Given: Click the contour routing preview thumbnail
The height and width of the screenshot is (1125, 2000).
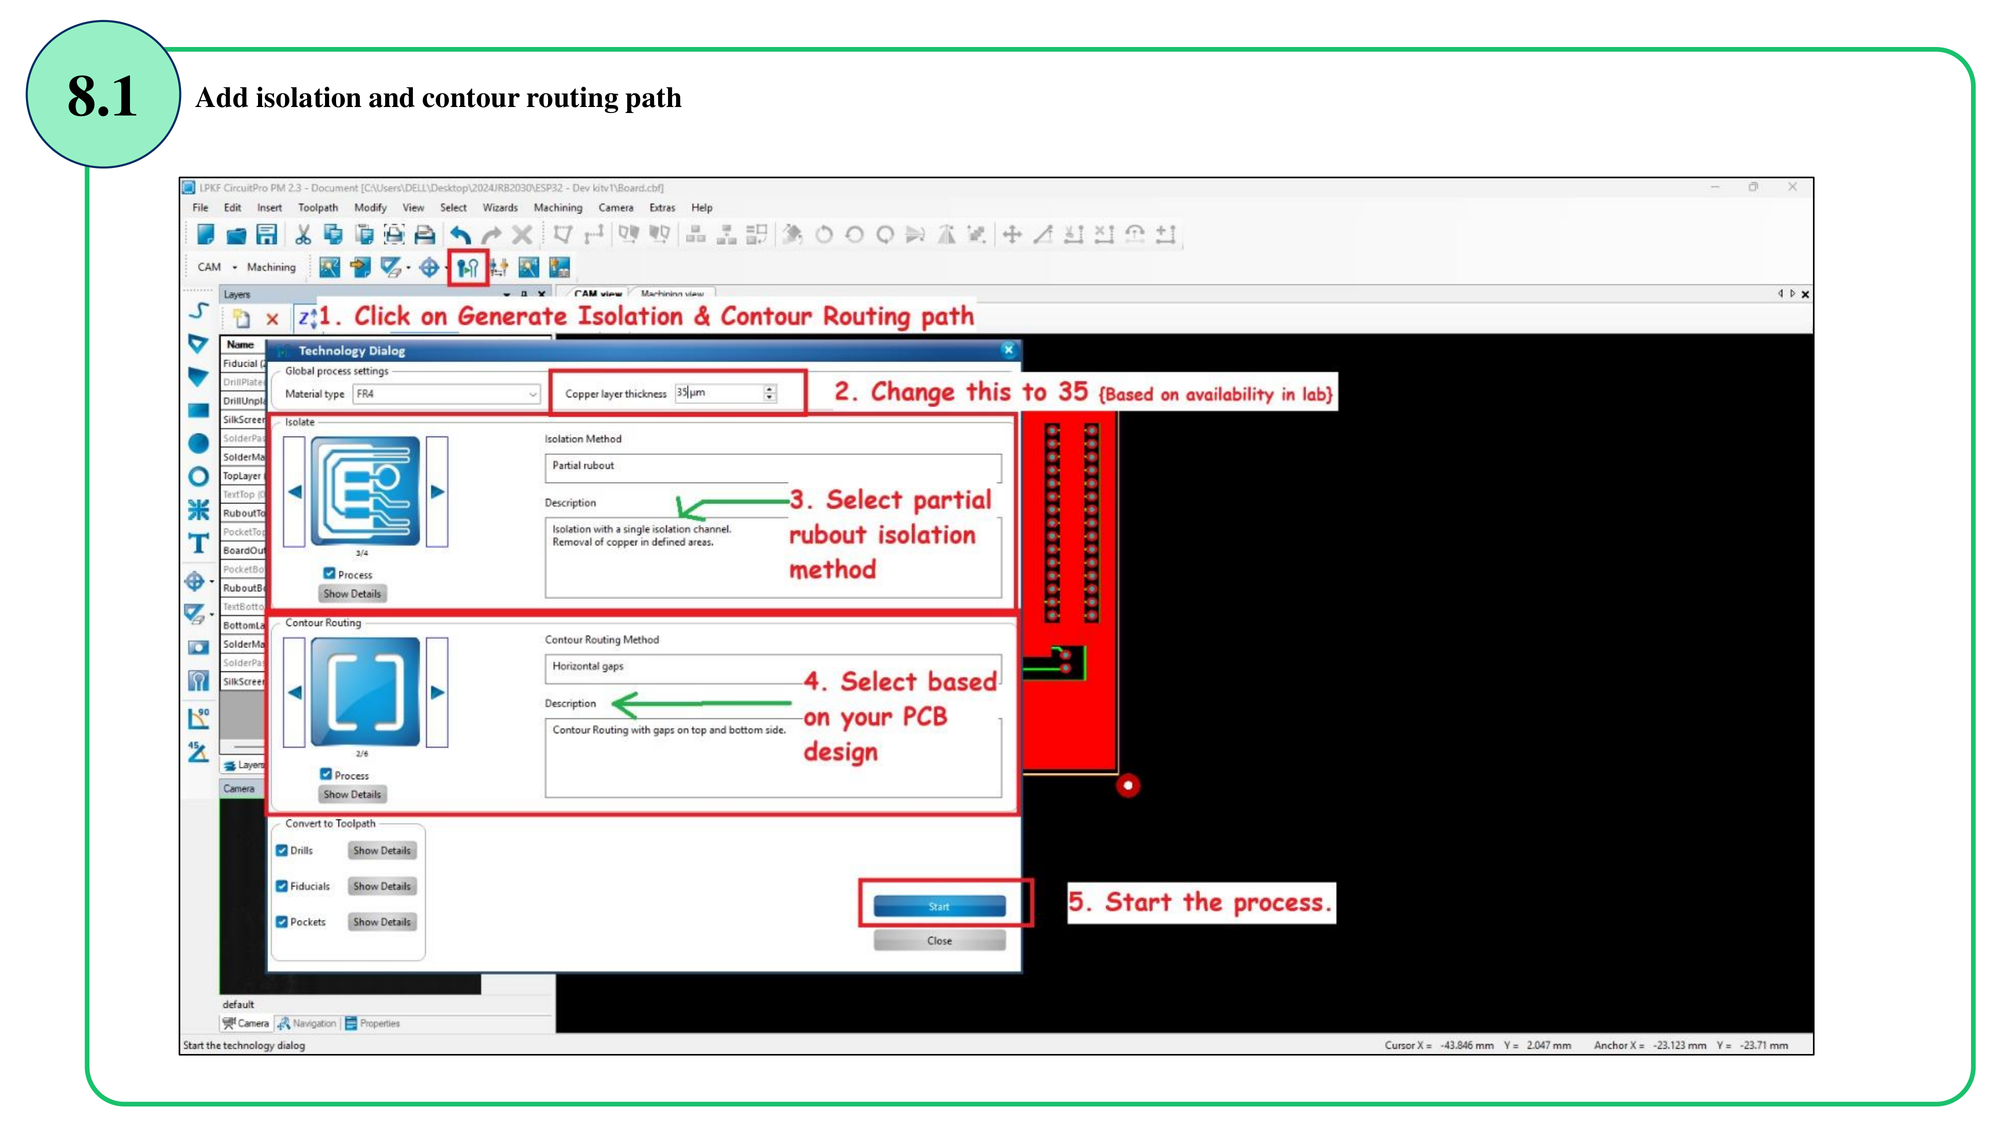Looking at the screenshot, I should pos(365,692).
